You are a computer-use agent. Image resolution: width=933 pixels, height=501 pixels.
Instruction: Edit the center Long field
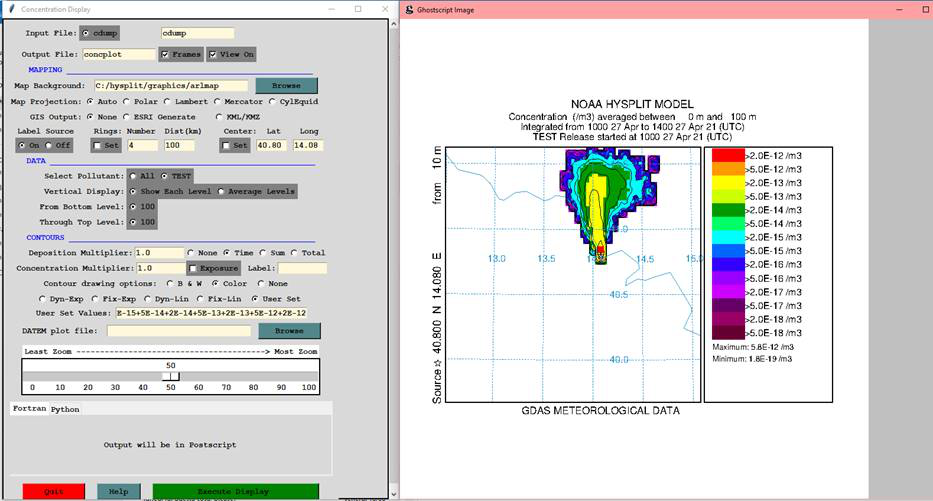[308, 145]
